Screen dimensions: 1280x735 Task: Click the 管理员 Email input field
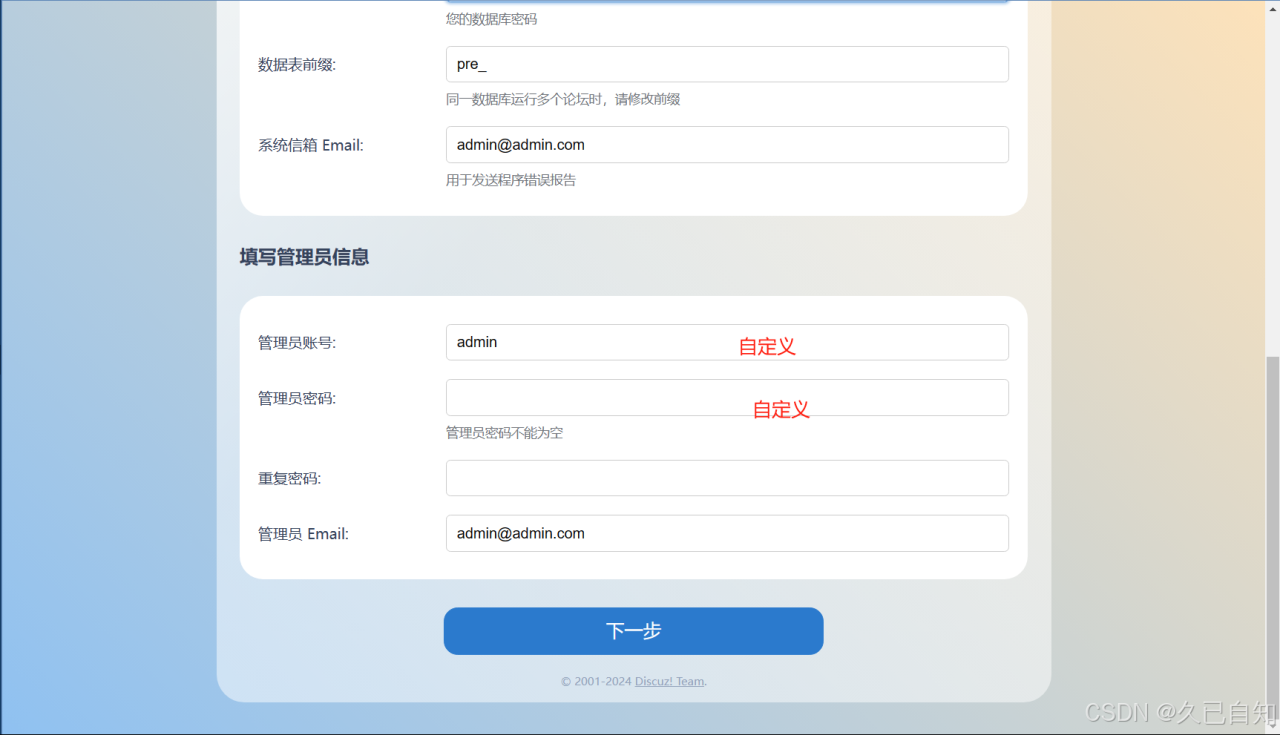click(x=727, y=533)
